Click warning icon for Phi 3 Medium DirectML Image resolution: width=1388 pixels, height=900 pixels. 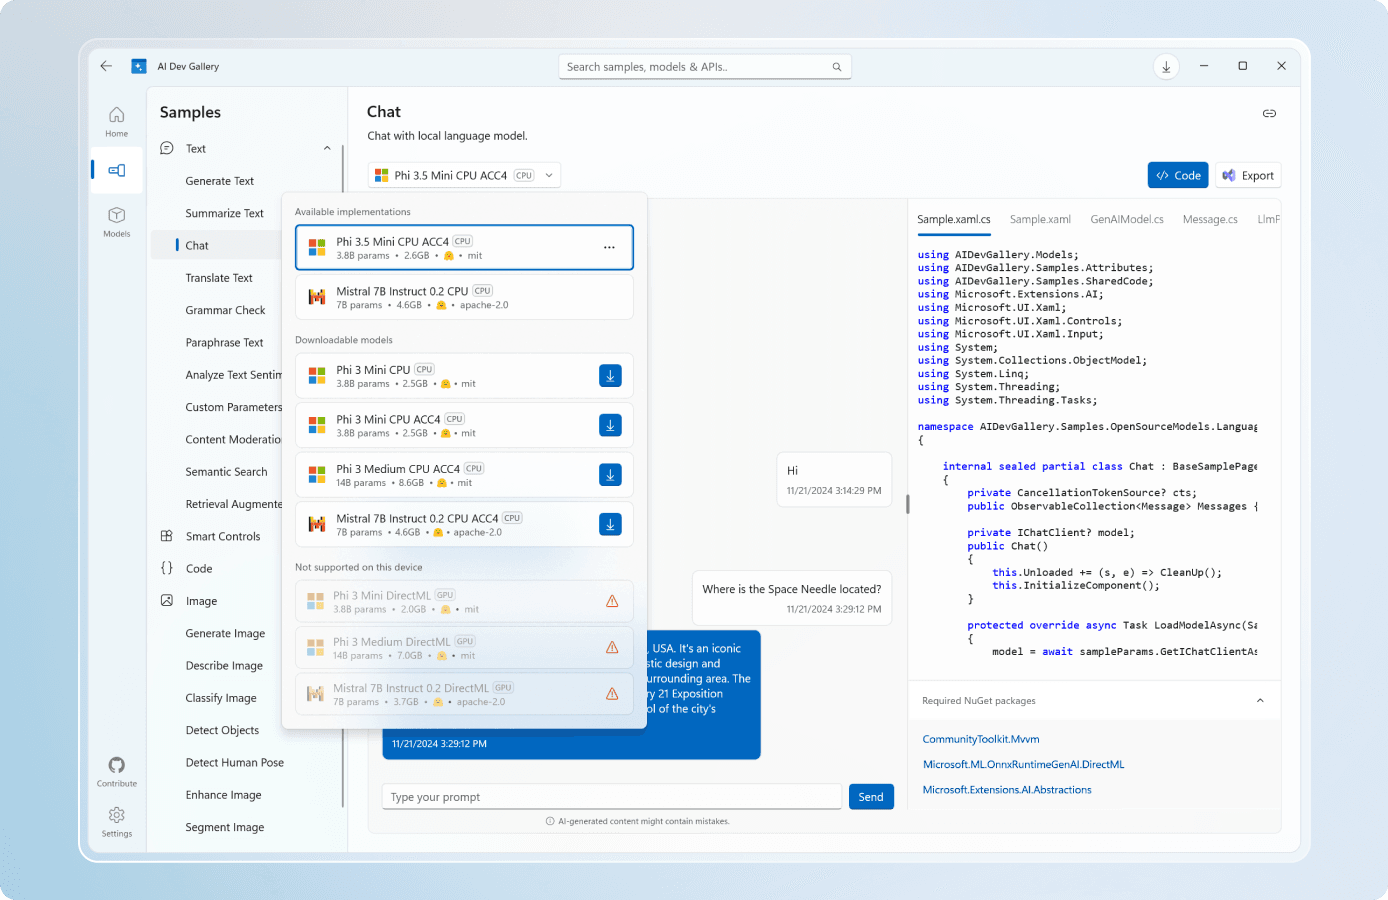(x=612, y=647)
